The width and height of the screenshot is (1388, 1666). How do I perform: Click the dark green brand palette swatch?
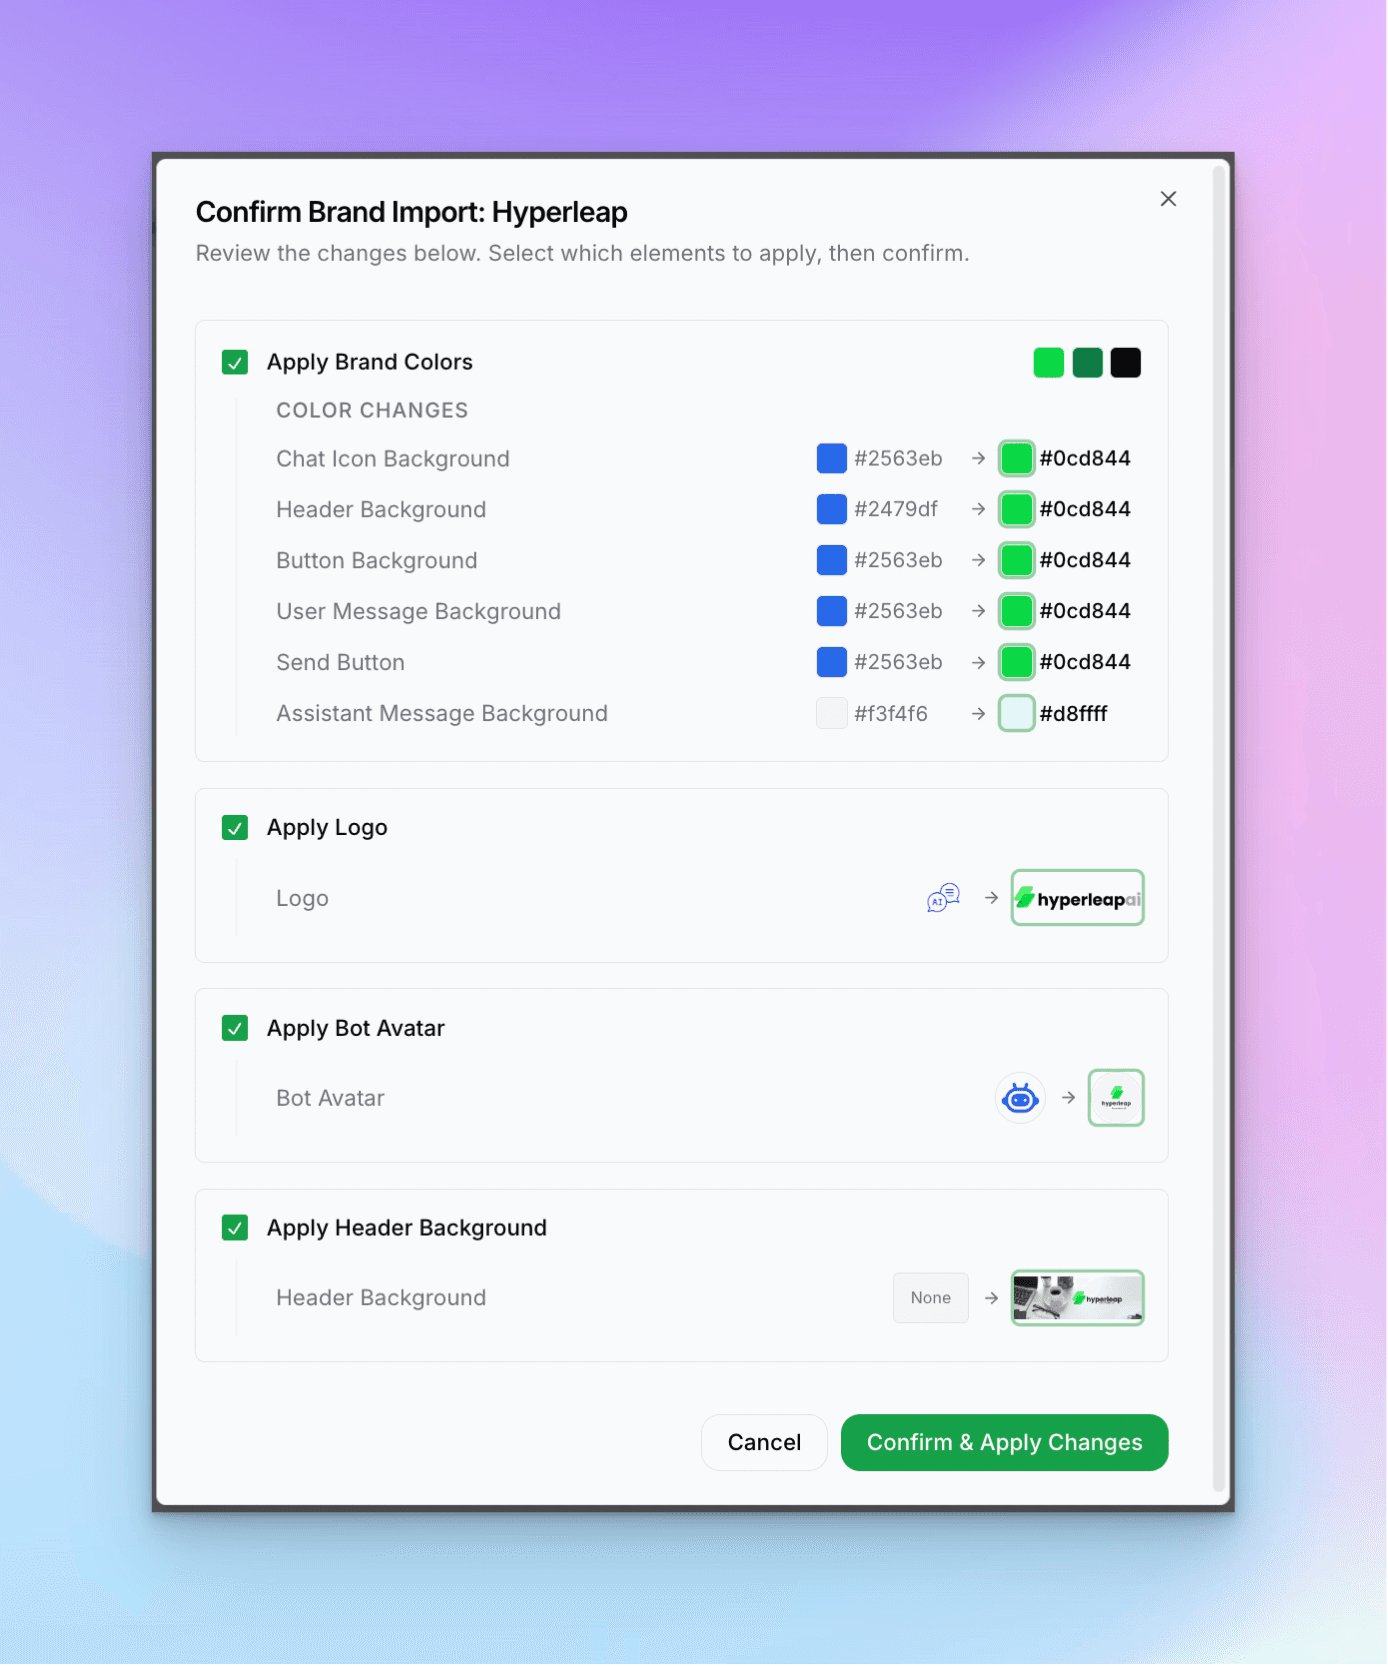tap(1087, 362)
